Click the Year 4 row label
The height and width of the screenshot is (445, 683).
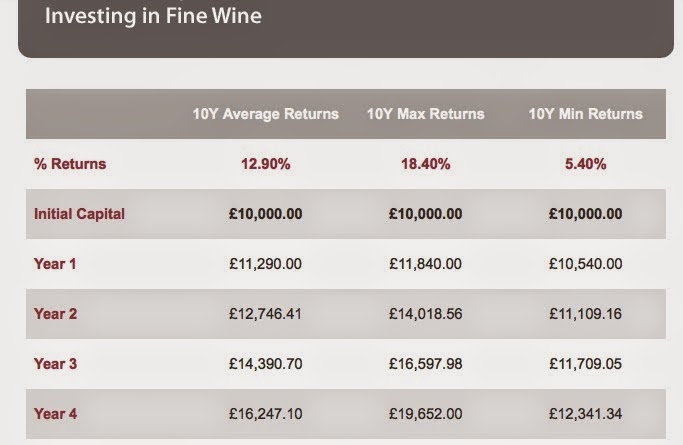pos(55,414)
